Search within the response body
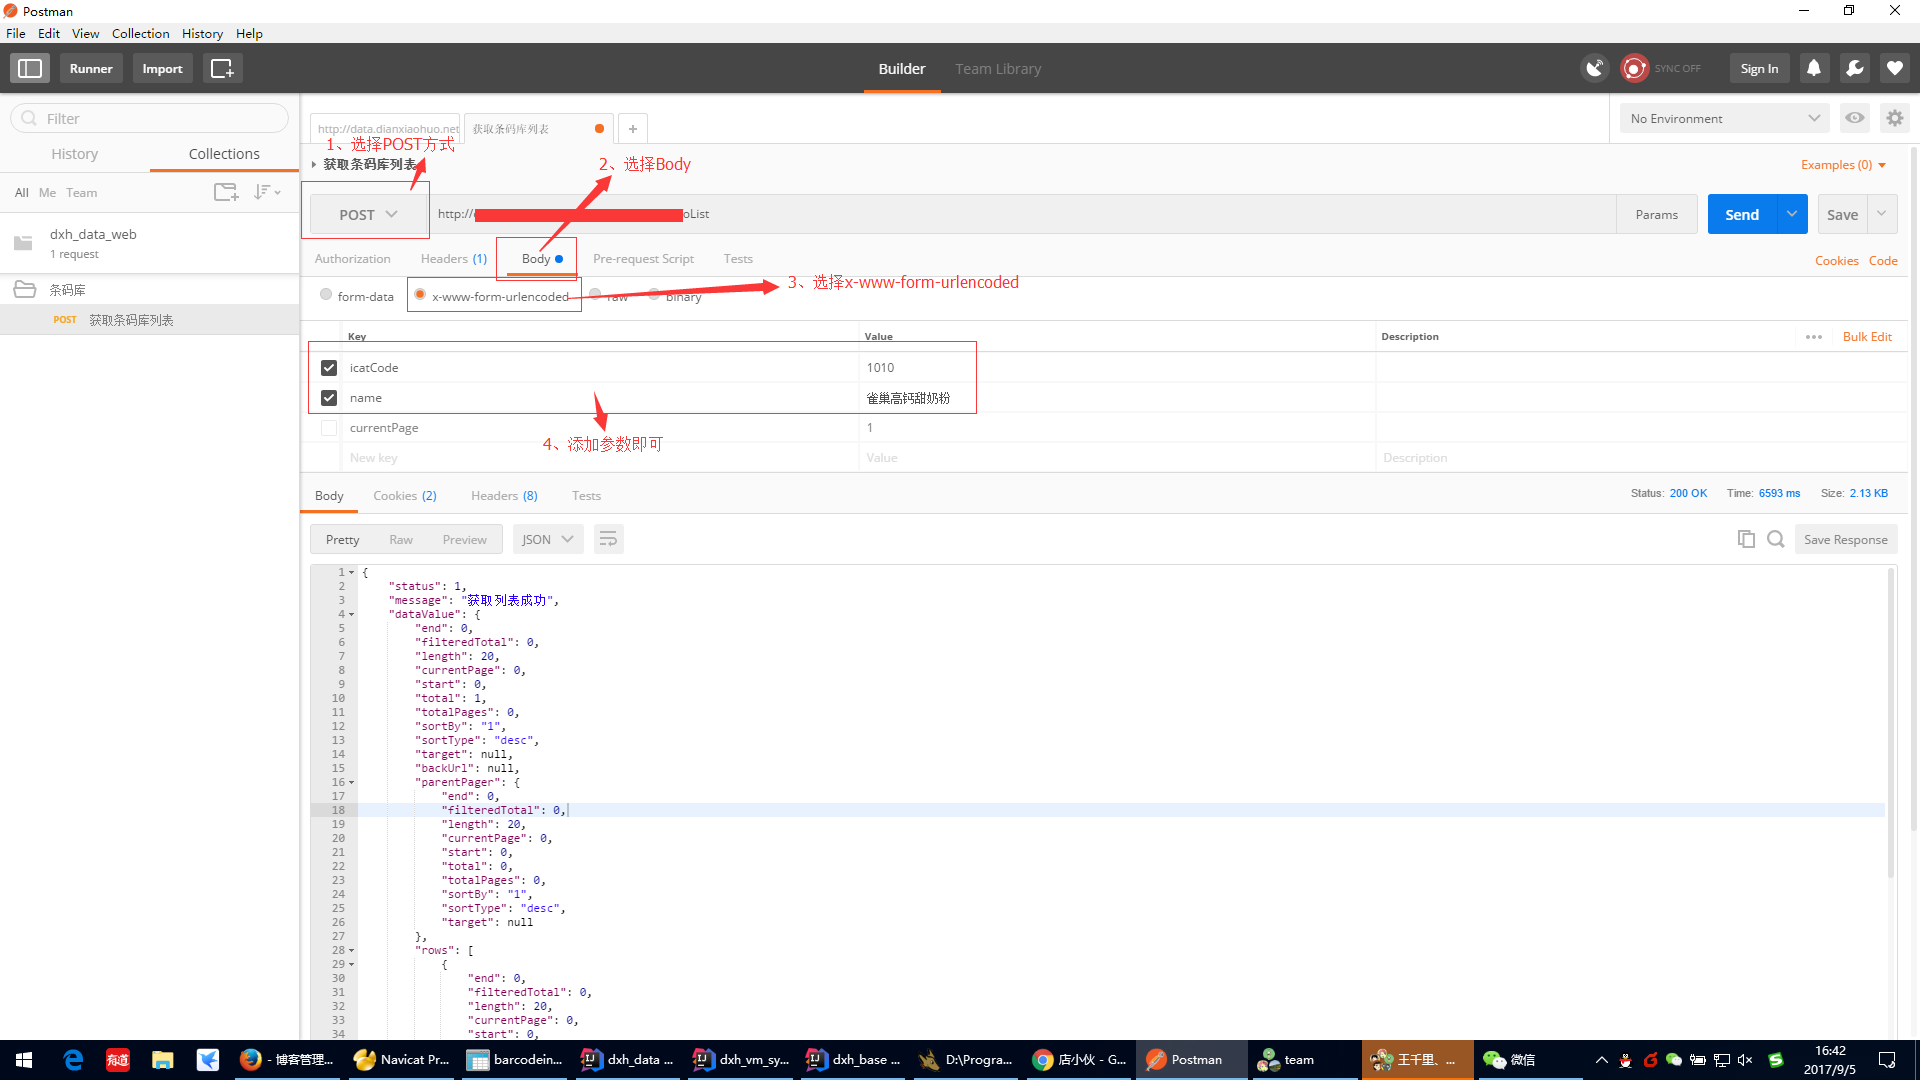Screen dimensions: 1920x1080 pos(1775,539)
